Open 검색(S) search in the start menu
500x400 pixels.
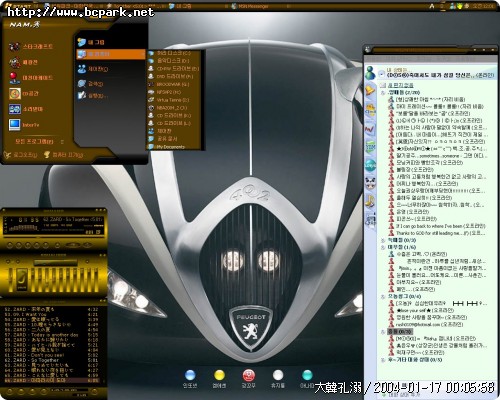(91, 84)
